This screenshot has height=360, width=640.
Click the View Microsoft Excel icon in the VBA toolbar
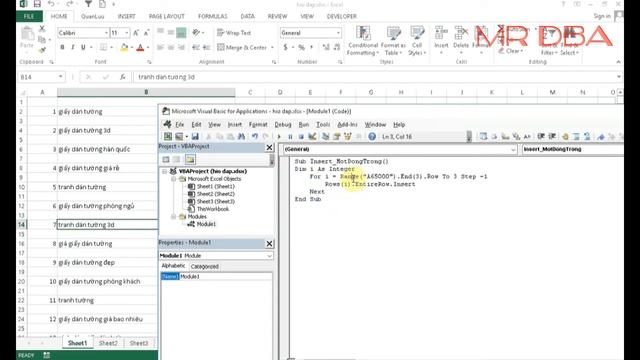[x=168, y=136]
